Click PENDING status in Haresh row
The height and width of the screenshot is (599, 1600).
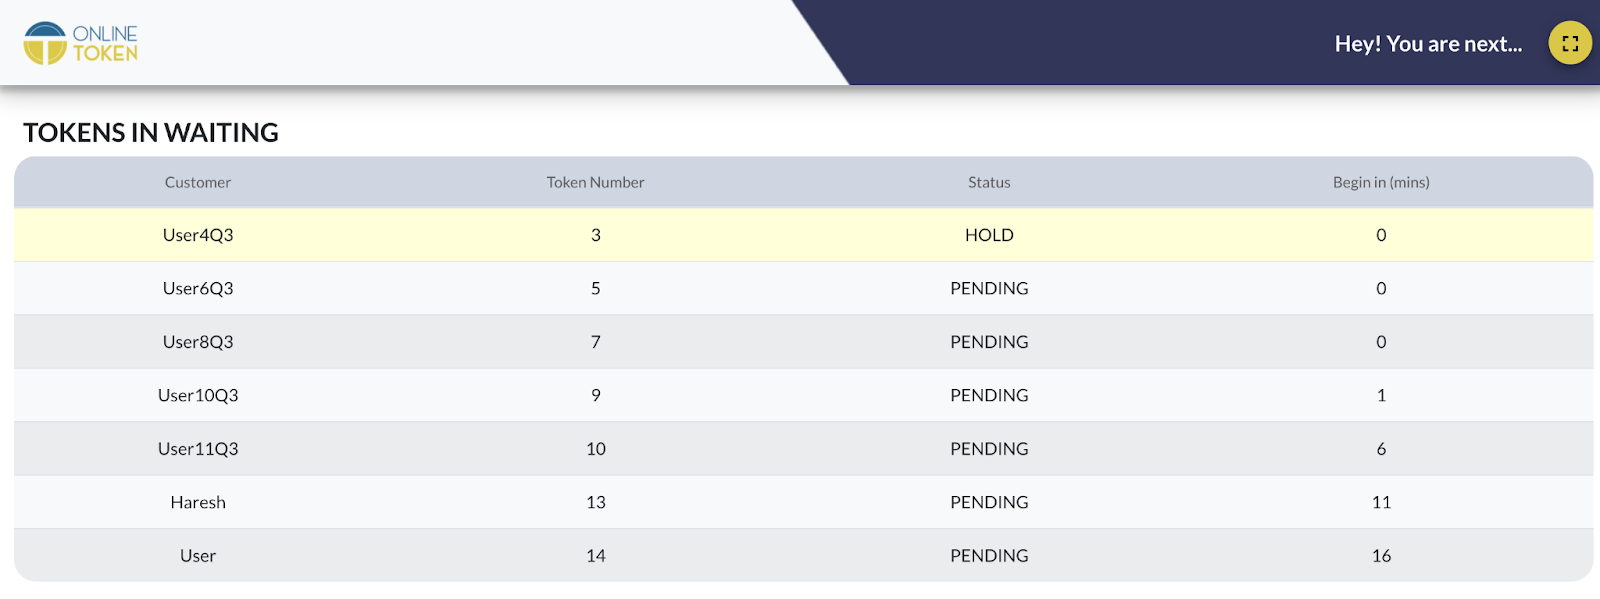click(x=989, y=502)
